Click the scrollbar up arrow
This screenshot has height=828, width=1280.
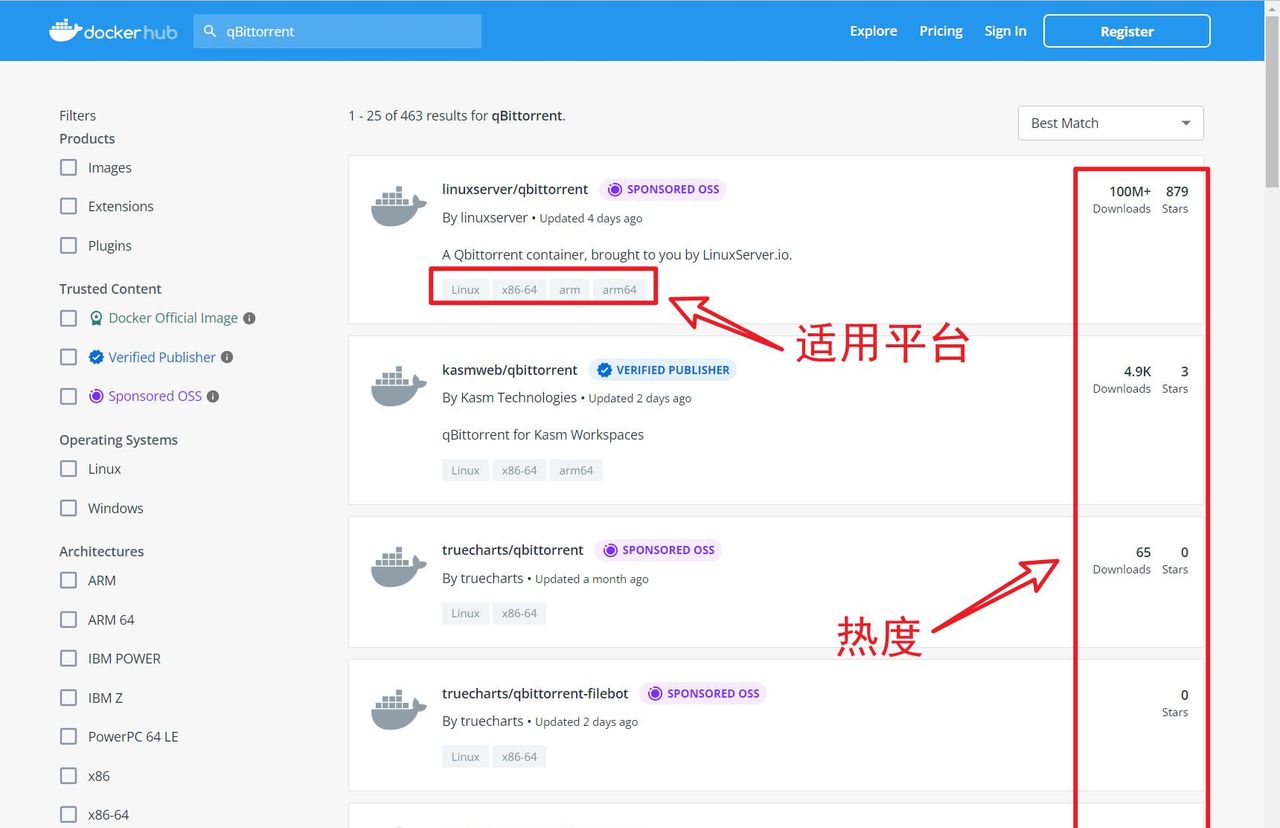[x=1272, y=8]
